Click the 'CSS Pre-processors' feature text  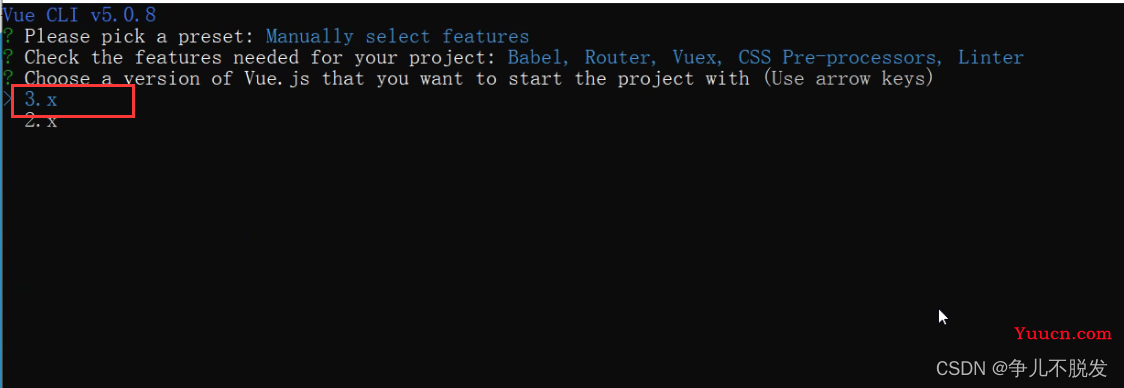pos(842,57)
